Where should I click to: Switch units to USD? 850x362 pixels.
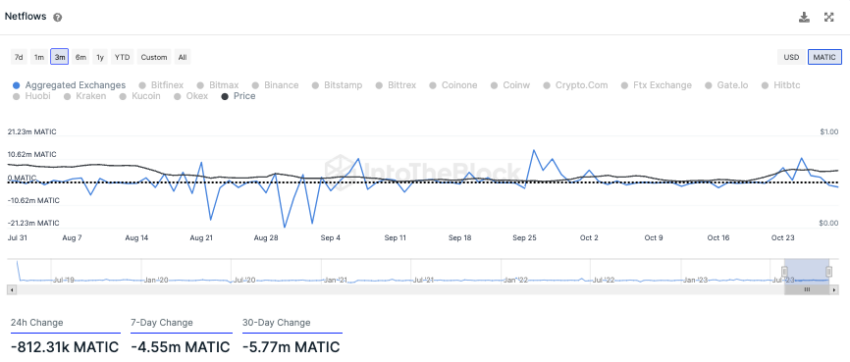(791, 57)
